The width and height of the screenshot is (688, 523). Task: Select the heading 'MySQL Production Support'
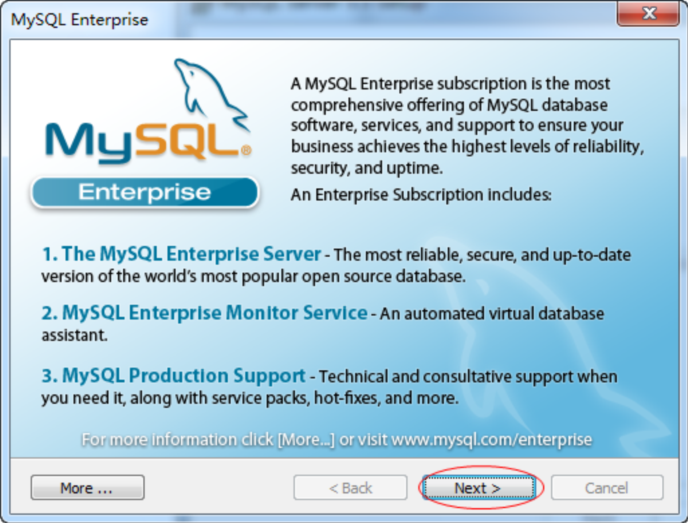[183, 376]
